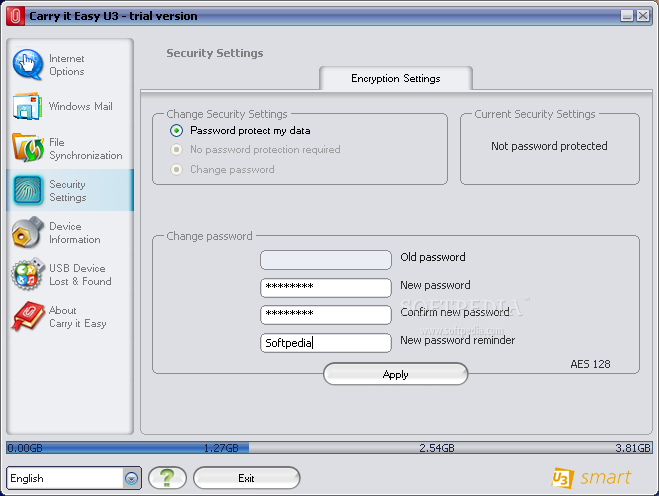This screenshot has width=659, height=496.
Task: Click the Current Security Settings group title
Action: coord(535,114)
